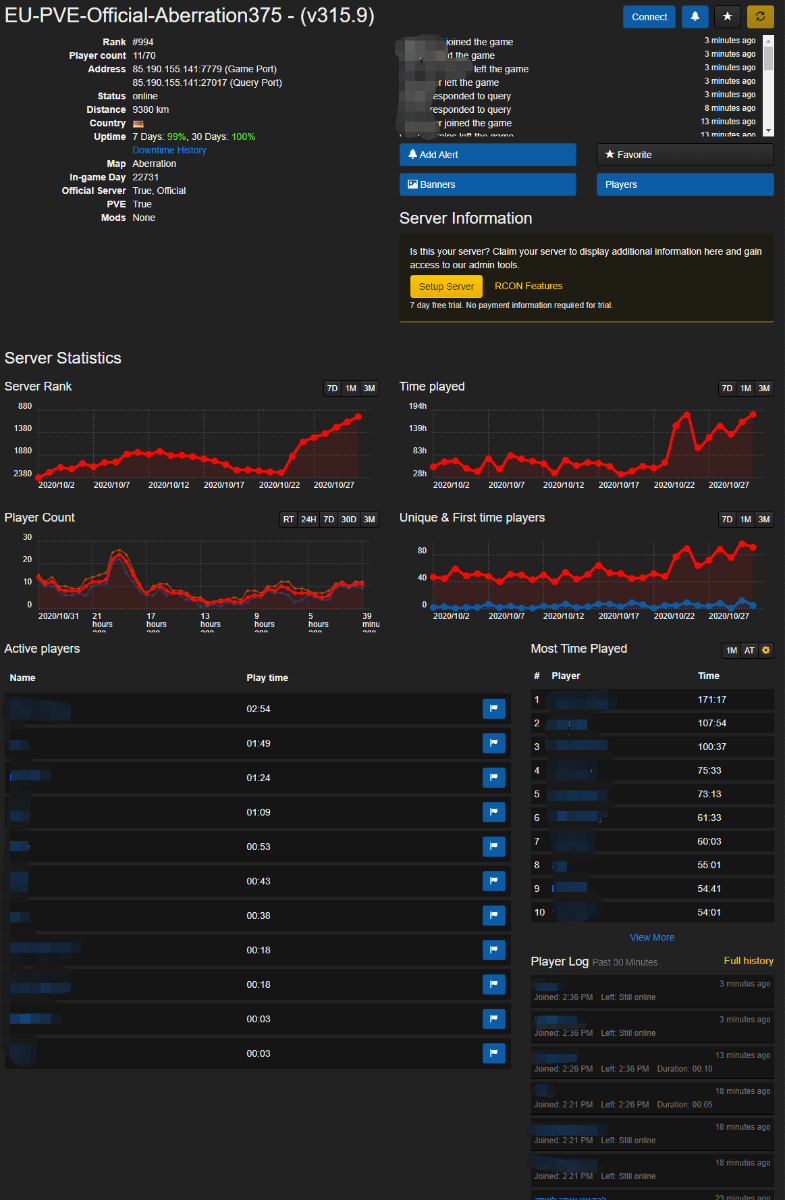Select 3M range for Time played chart
Screen dimensions: 785x1200
(x=764, y=388)
